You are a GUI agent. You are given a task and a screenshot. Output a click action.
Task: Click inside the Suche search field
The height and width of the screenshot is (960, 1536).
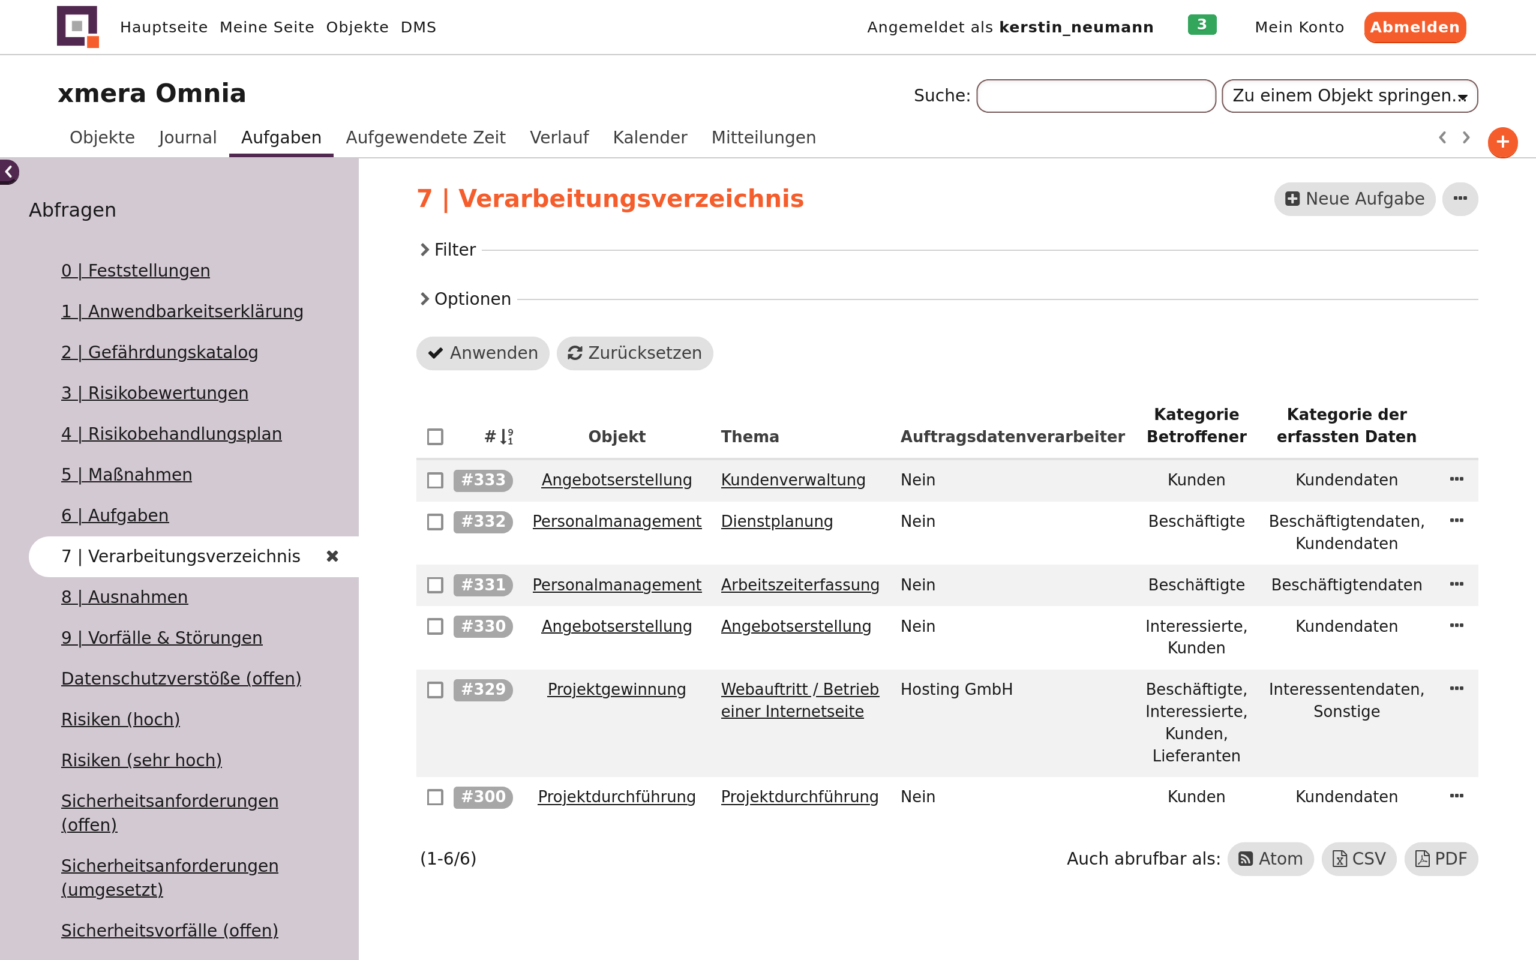tap(1095, 96)
